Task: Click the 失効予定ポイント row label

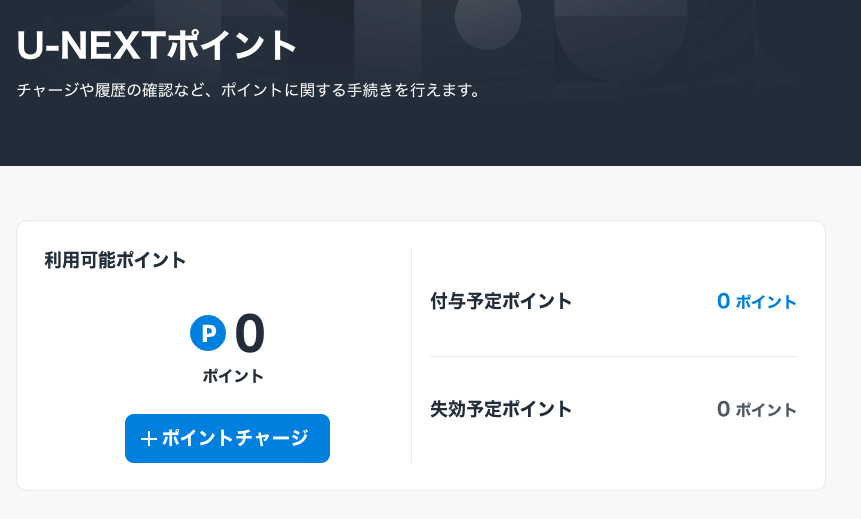Action: click(x=501, y=409)
